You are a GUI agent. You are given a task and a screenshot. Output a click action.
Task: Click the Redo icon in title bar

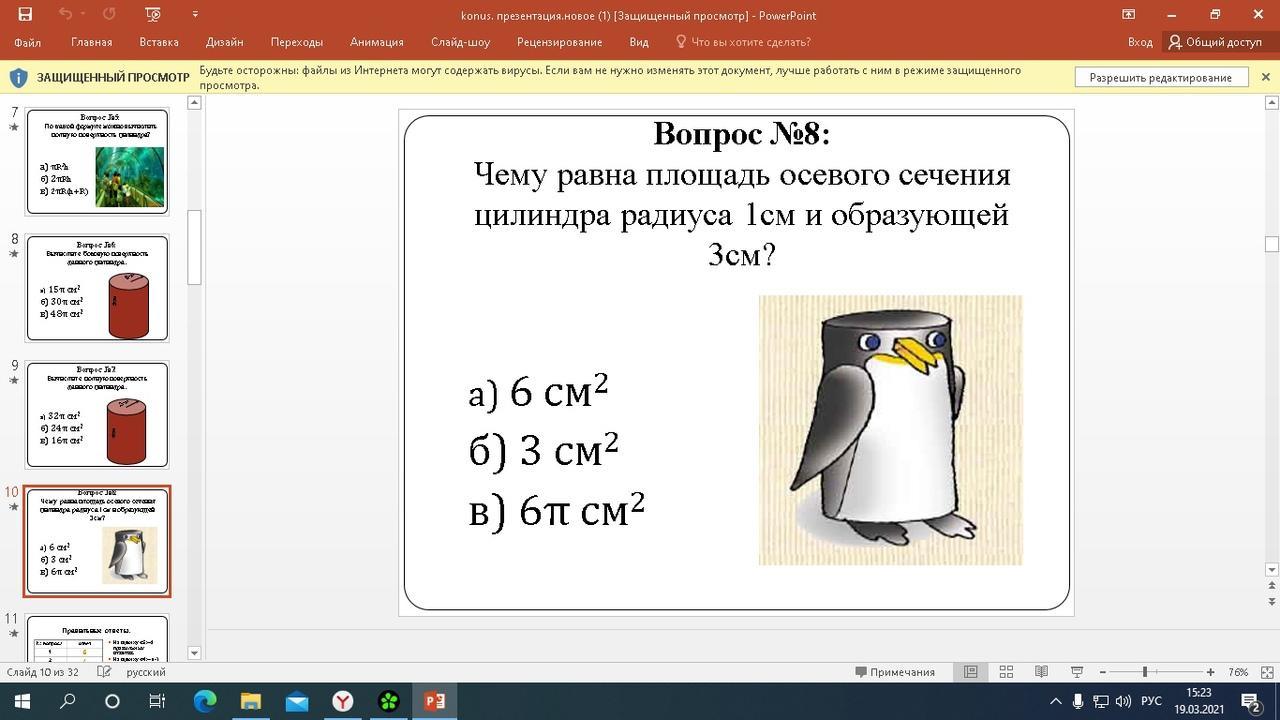click(109, 14)
